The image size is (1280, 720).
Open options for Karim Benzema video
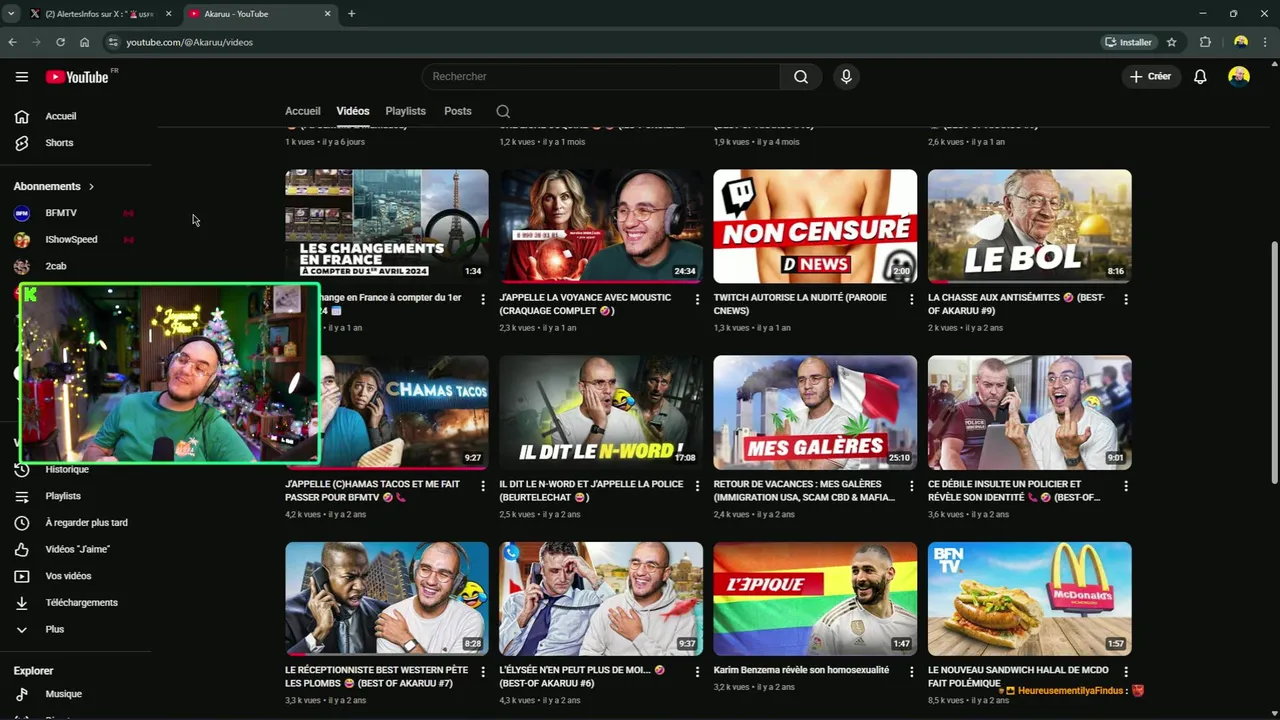coord(911,672)
